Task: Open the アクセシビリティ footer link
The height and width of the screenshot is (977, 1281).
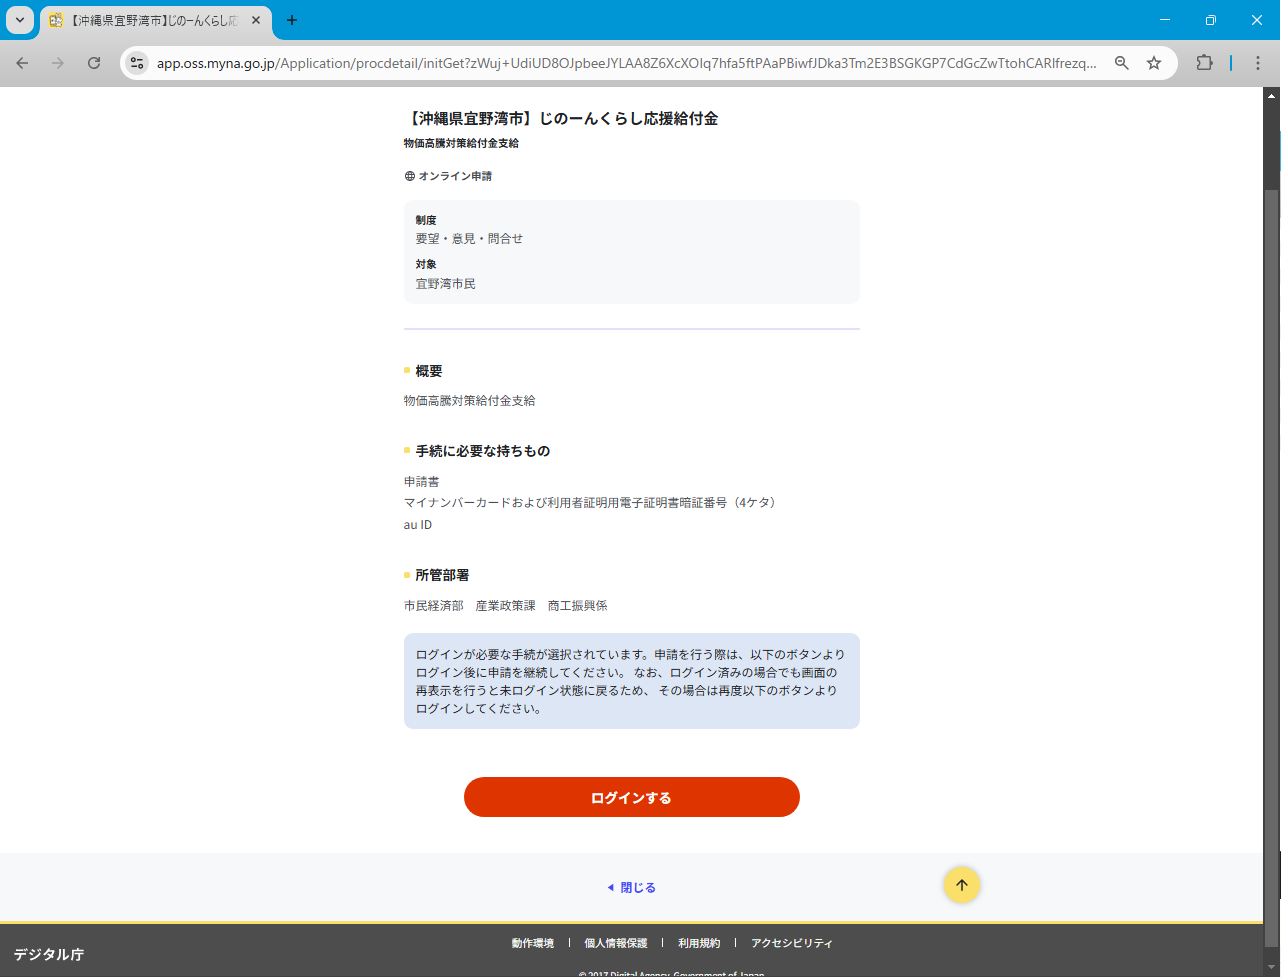Action: [x=791, y=943]
